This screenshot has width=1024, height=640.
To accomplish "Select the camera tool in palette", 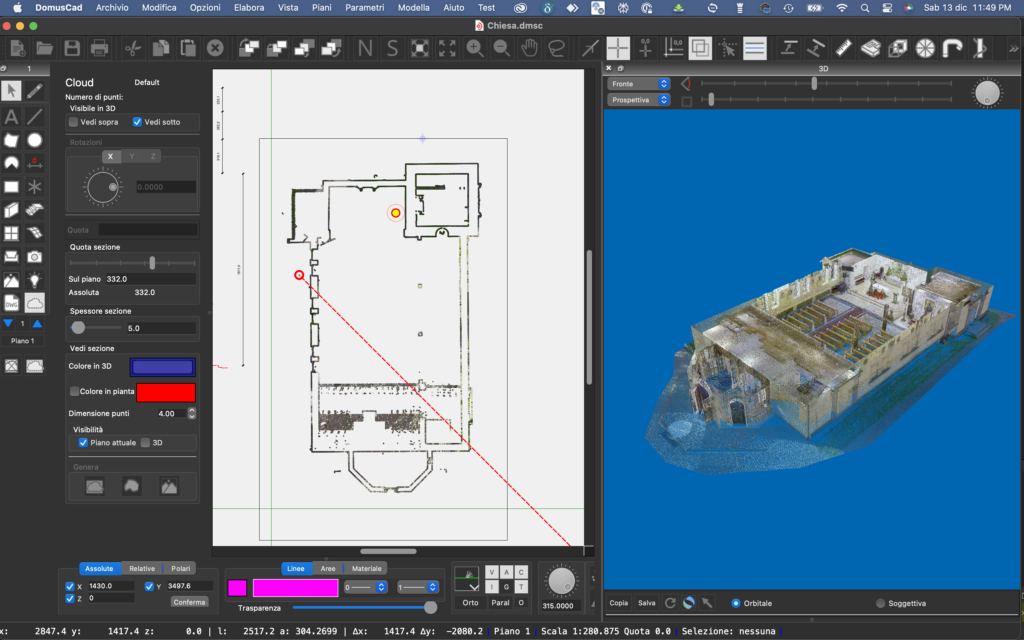I will pyautogui.click(x=35, y=257).
